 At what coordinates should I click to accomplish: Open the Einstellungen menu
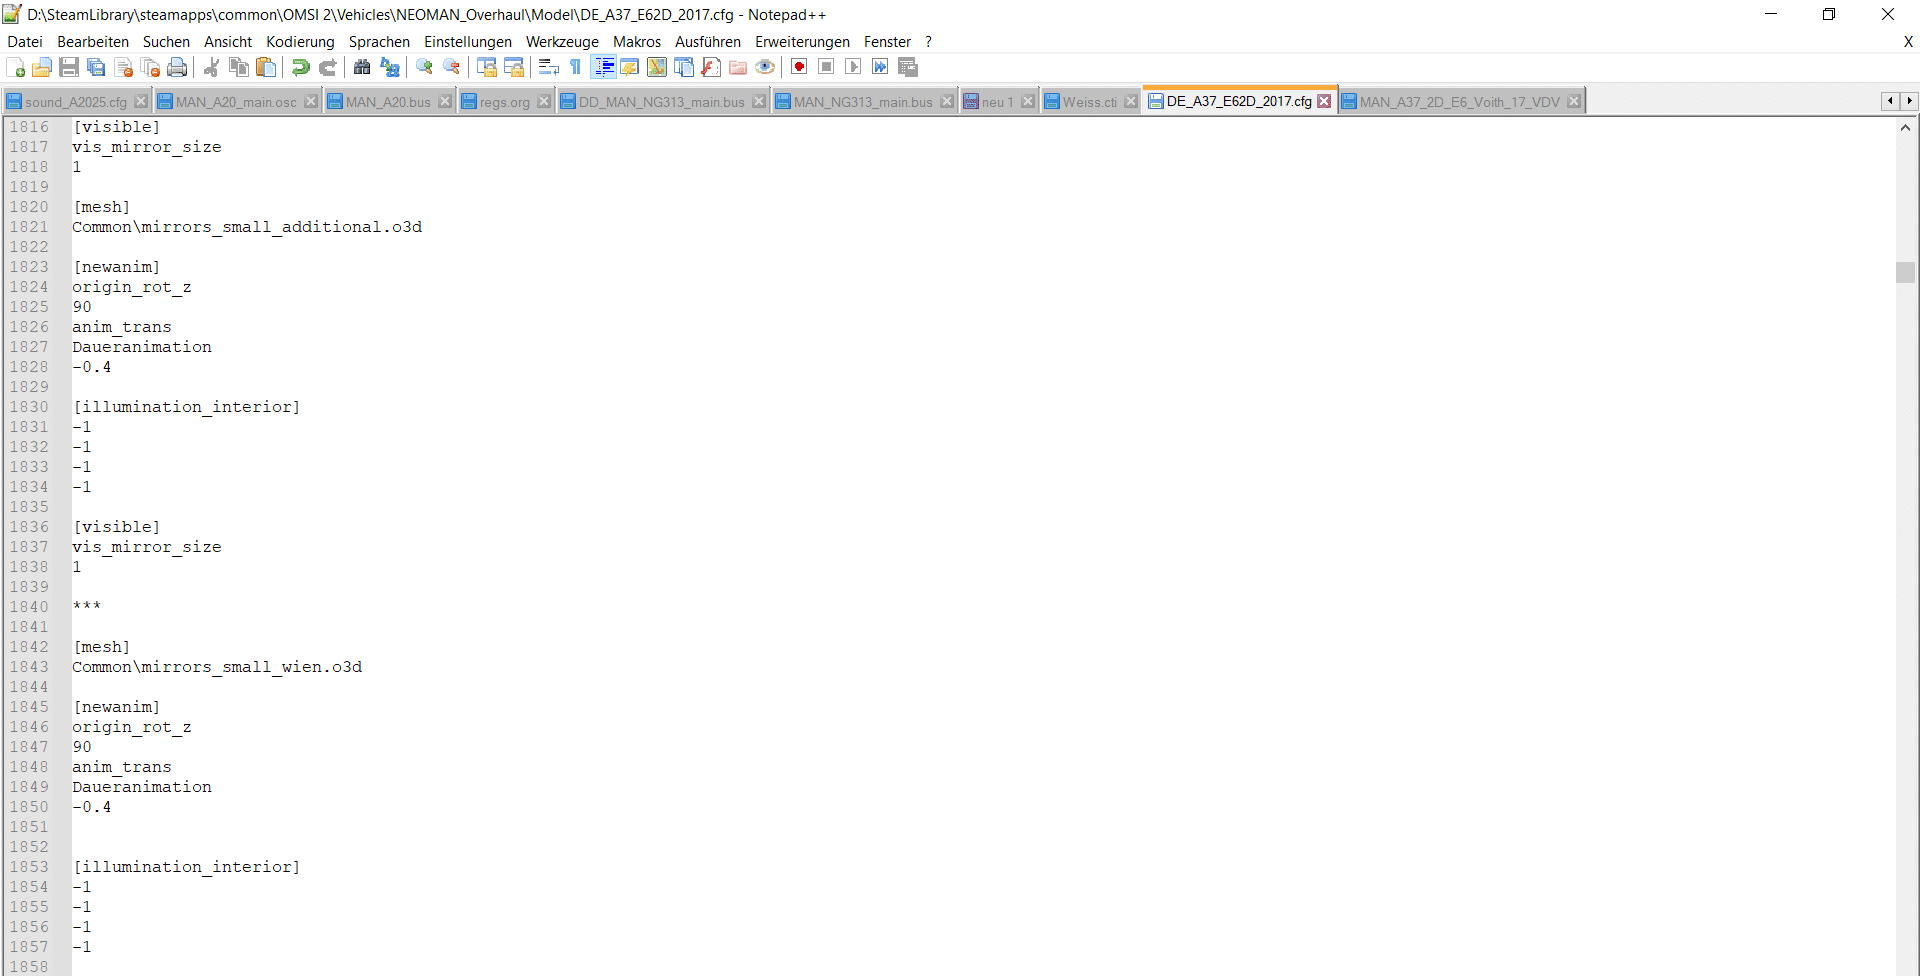pos(467,42)
